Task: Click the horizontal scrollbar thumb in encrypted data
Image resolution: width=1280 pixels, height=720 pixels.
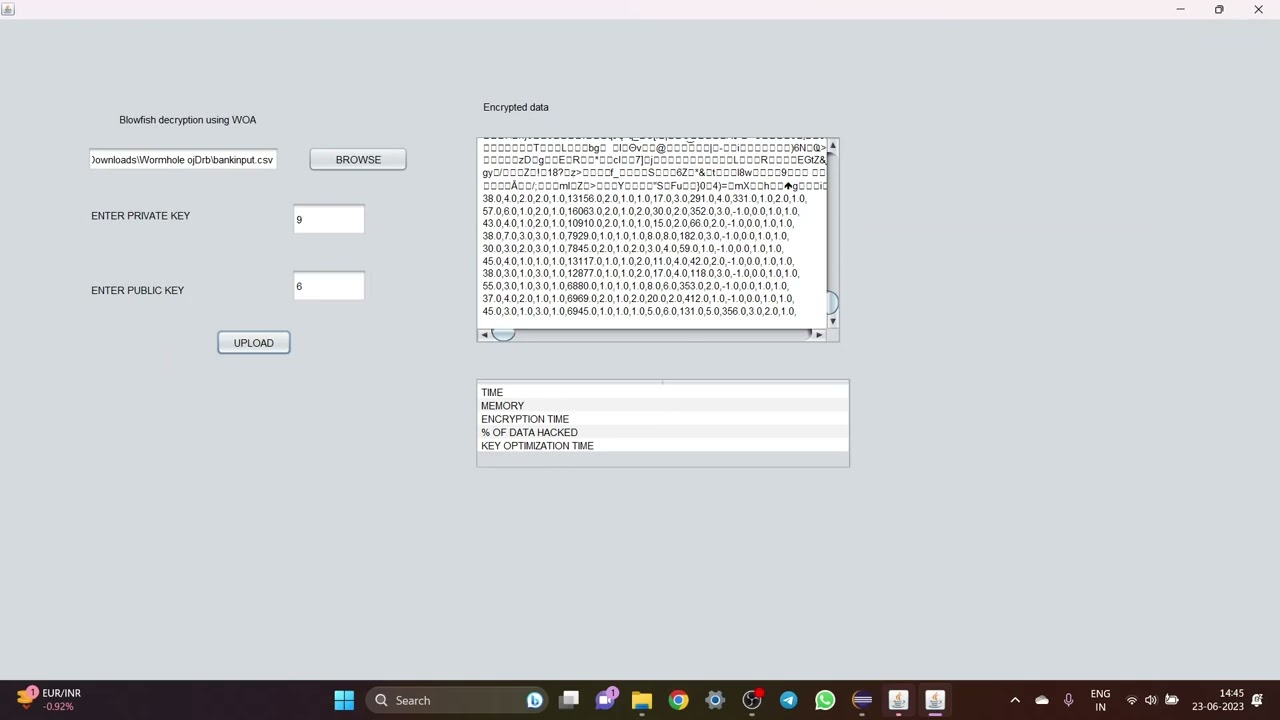Action: 503,335
